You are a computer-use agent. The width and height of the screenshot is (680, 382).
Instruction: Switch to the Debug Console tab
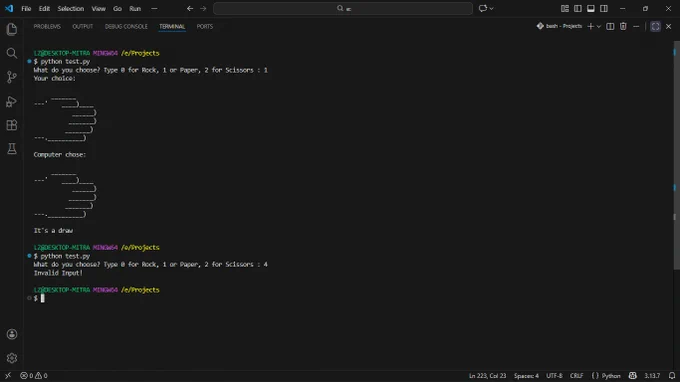[126, 26]
